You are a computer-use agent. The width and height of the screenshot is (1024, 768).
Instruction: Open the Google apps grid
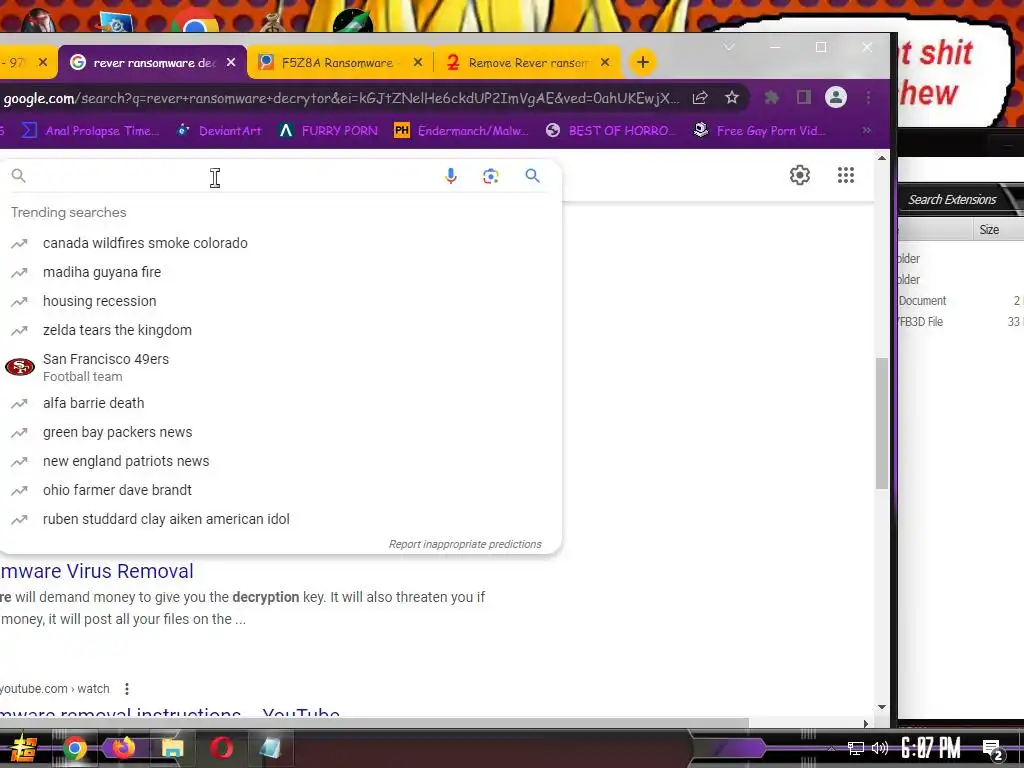point(846,175)
